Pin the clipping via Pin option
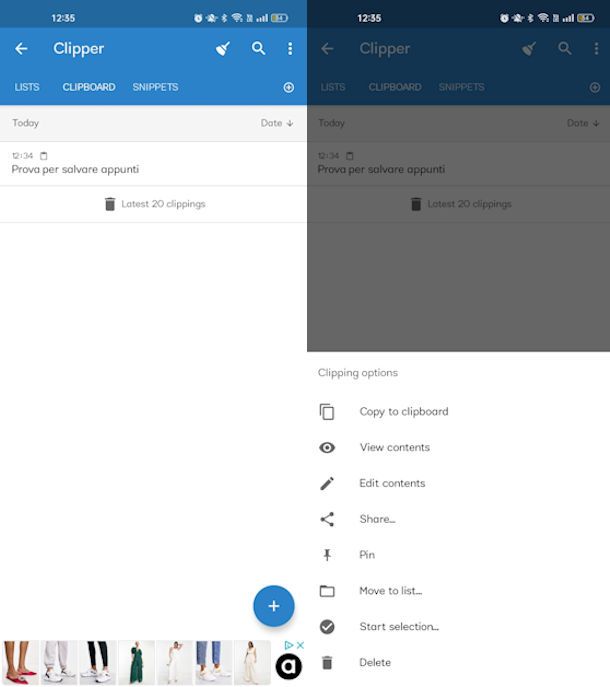The height and width of the screenshot is (687, 610). click(x=458, y=555)
